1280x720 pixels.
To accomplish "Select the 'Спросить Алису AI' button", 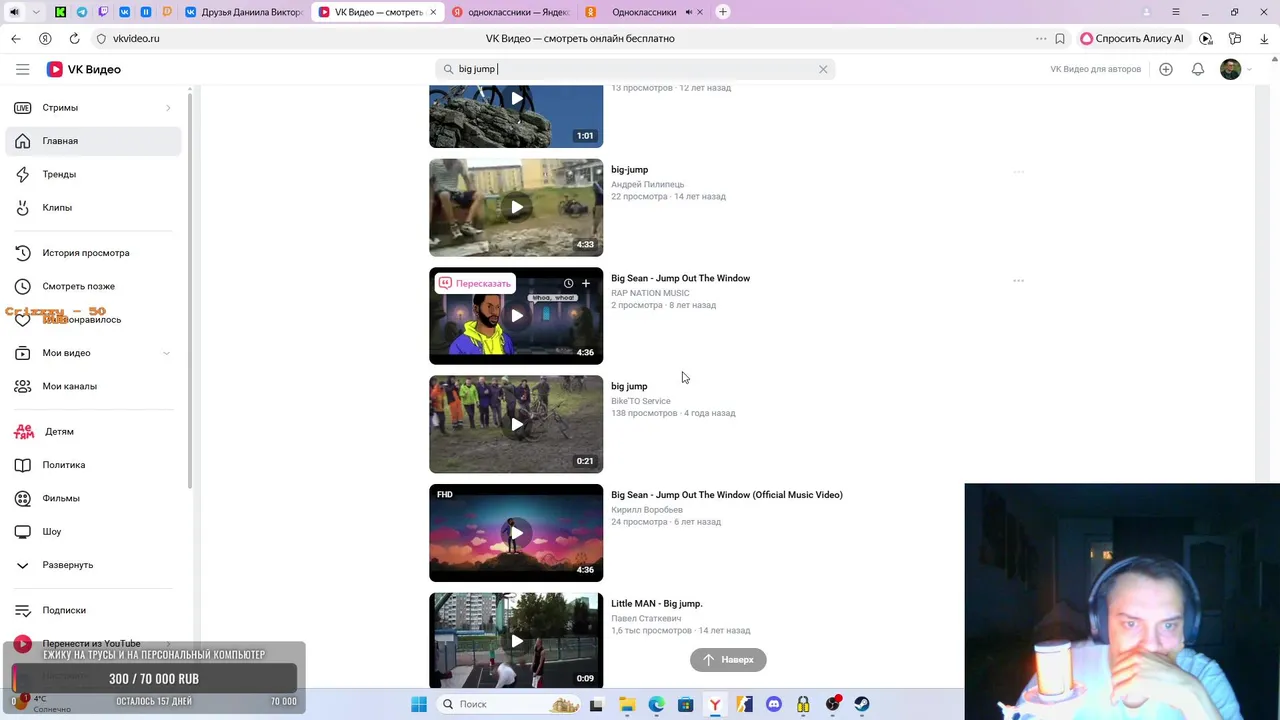I will (x=1132, y=38).
